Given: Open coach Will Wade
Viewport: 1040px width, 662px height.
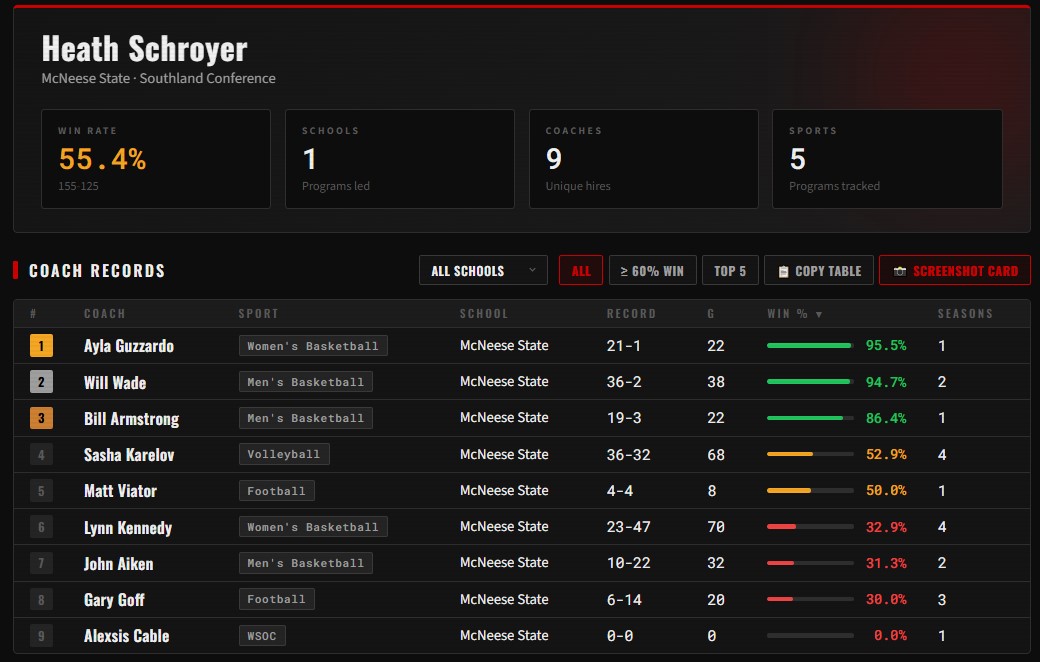Looking at the screenshot, I should pyautogui.click(x=115, y=382).
